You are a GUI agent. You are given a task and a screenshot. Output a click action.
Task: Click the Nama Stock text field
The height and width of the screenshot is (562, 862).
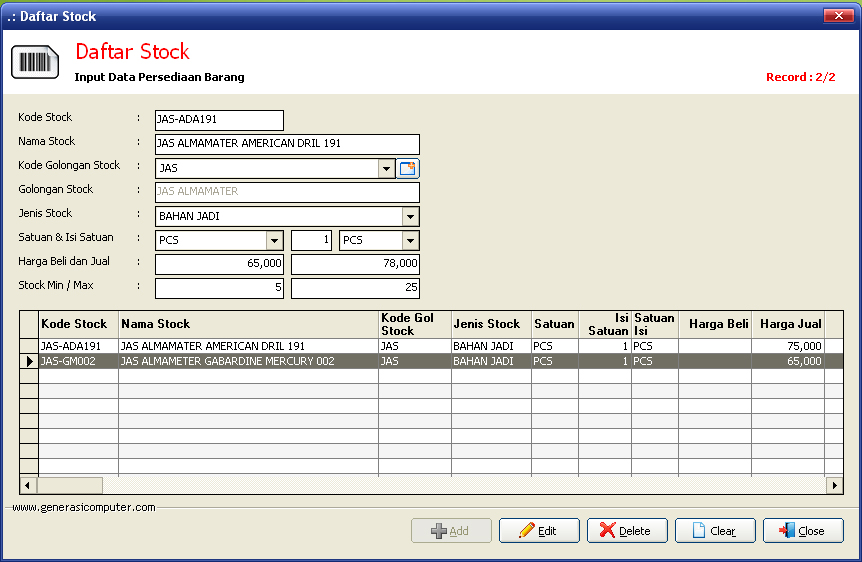pyautogui.click(x=287, y=145)
